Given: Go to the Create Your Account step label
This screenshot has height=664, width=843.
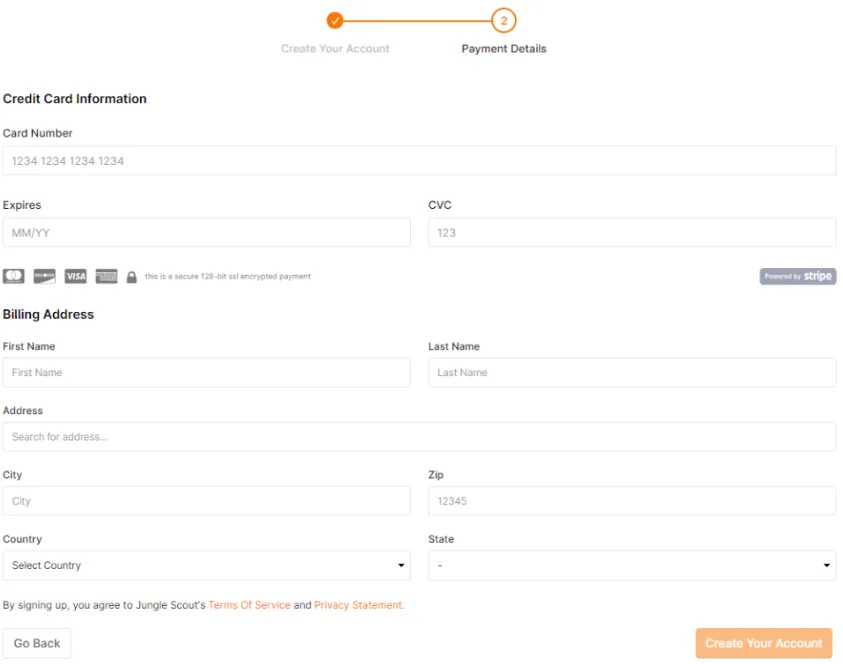Looking at the screenshot, I should pos(335,48).
